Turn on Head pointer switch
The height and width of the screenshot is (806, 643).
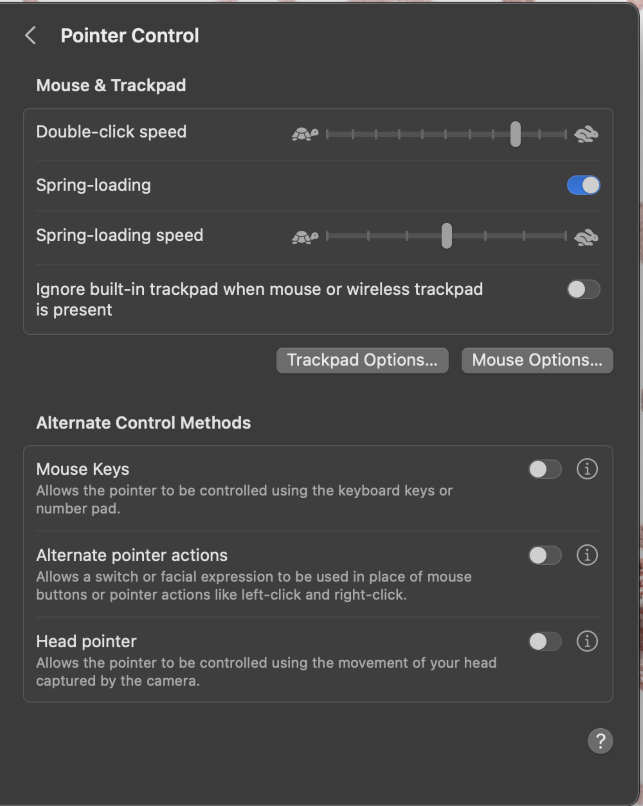tap(545, 641)
